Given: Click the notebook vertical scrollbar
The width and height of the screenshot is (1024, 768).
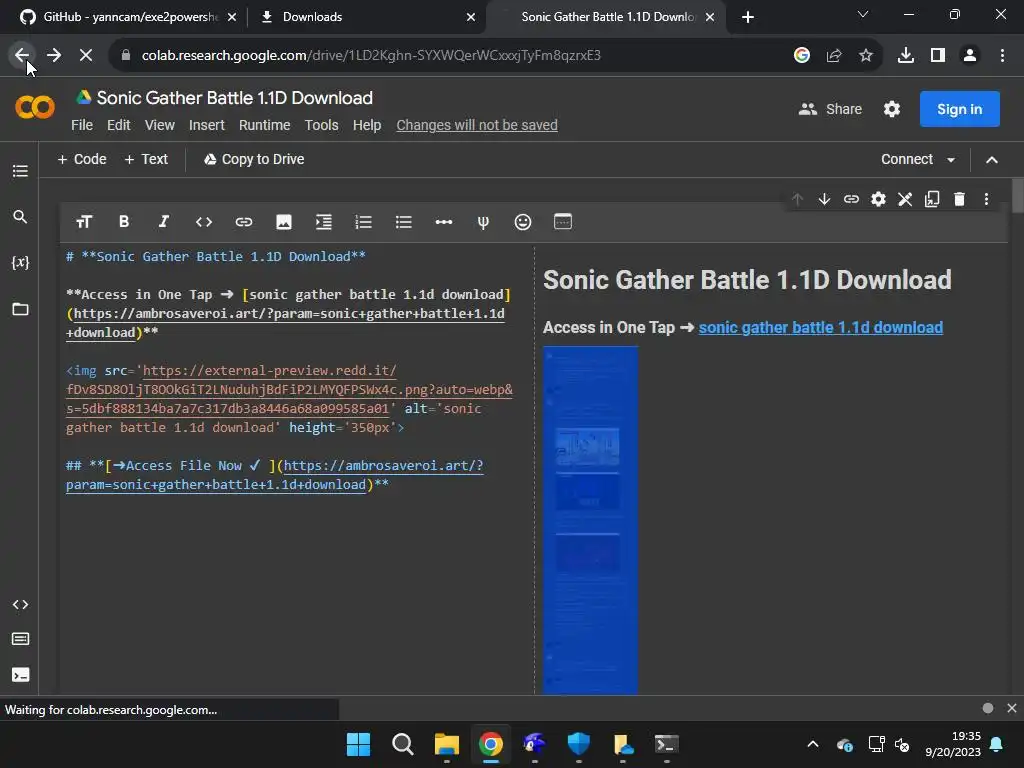Looking at the screenshot, I should point(1017,196).
